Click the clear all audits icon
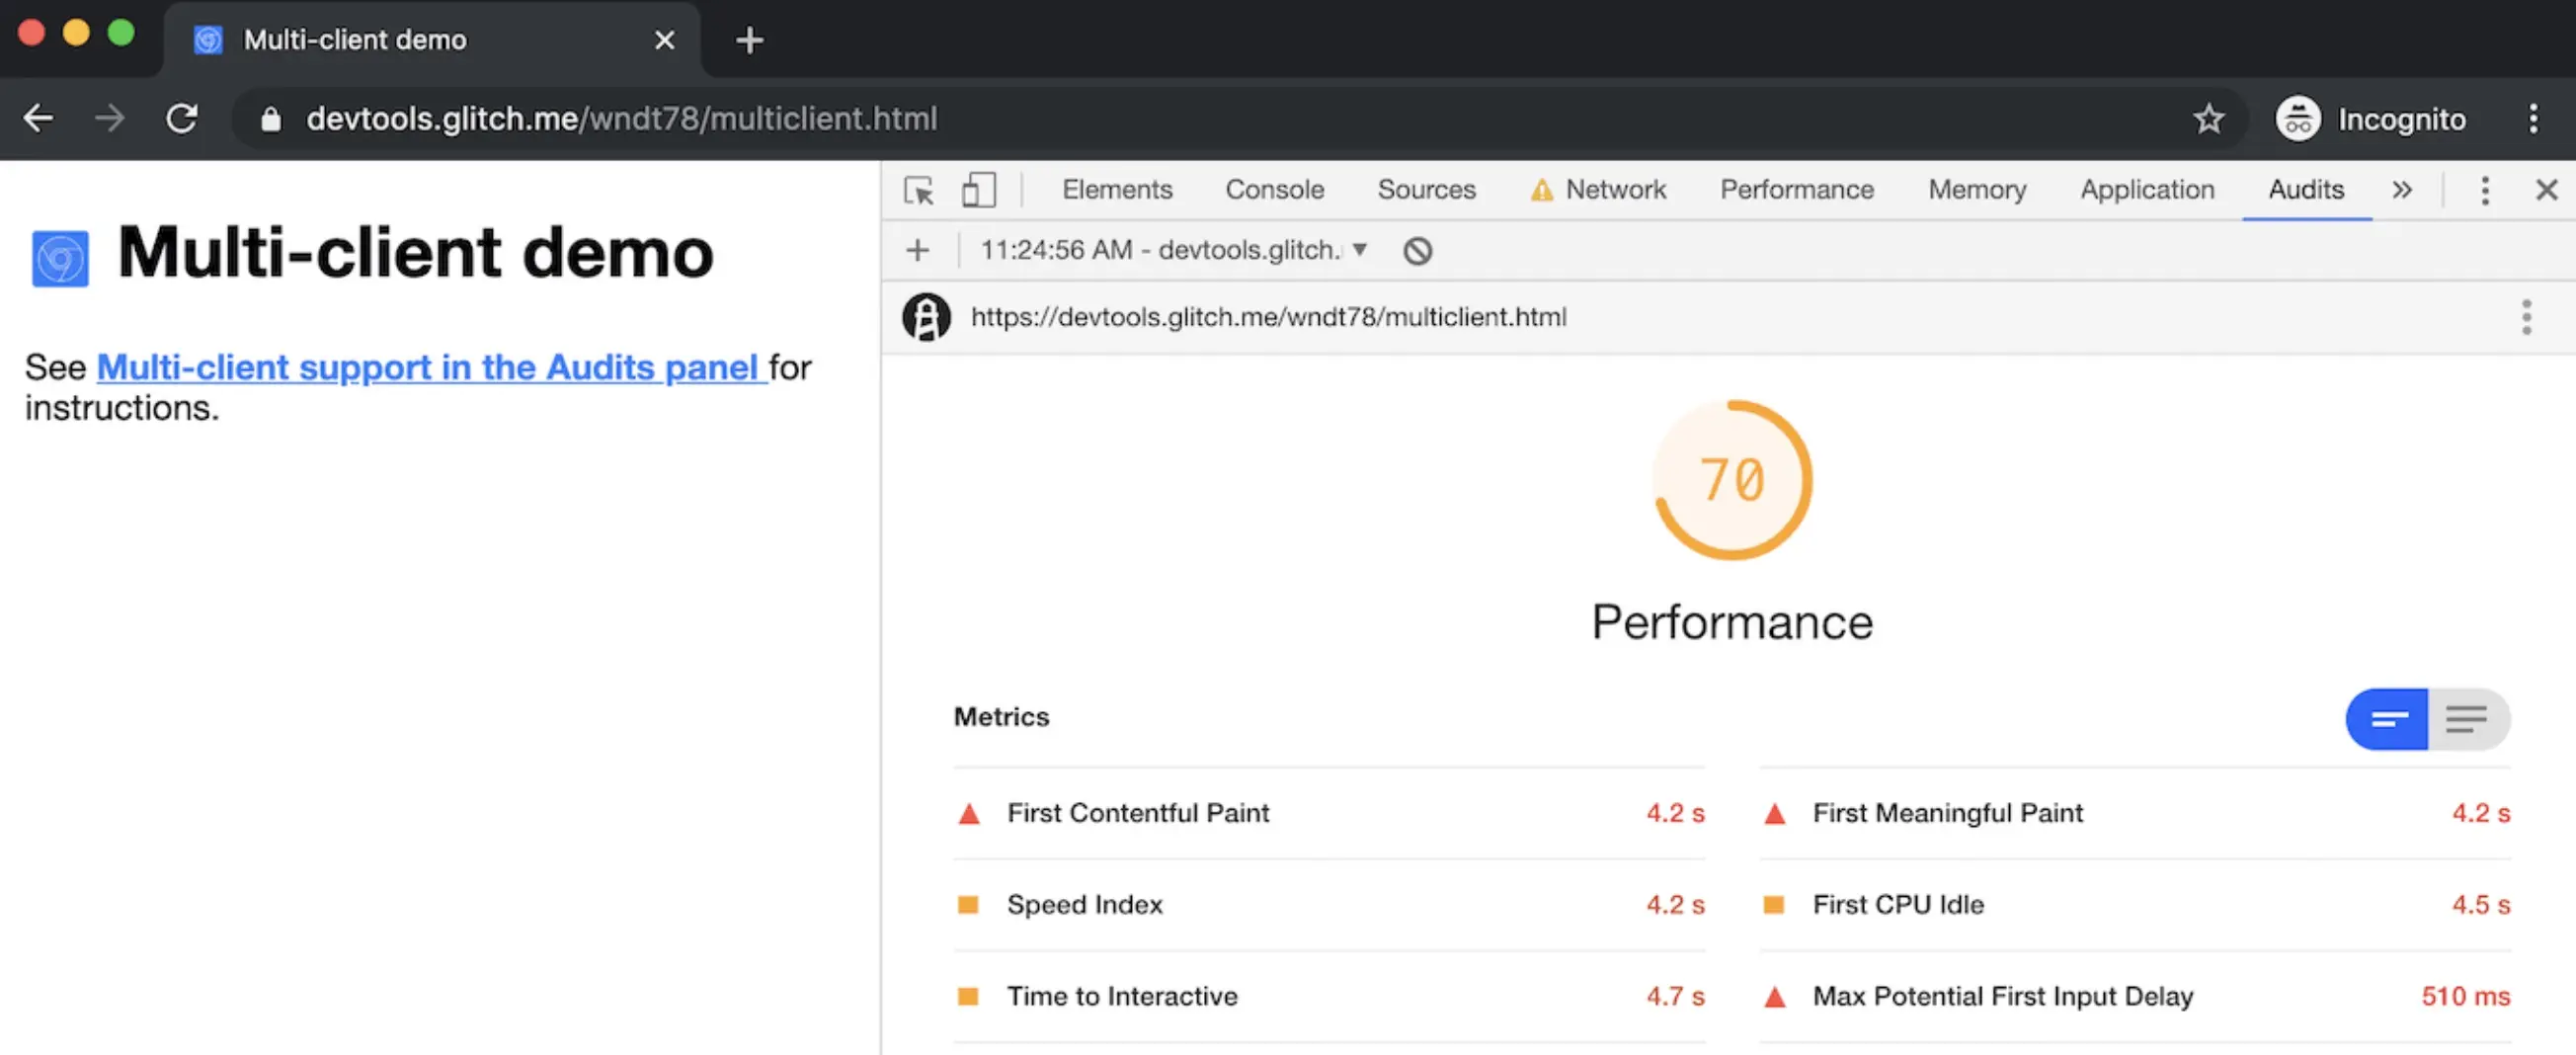Viewport: 2576px width, 1055px height. (x=1417, y=251)
